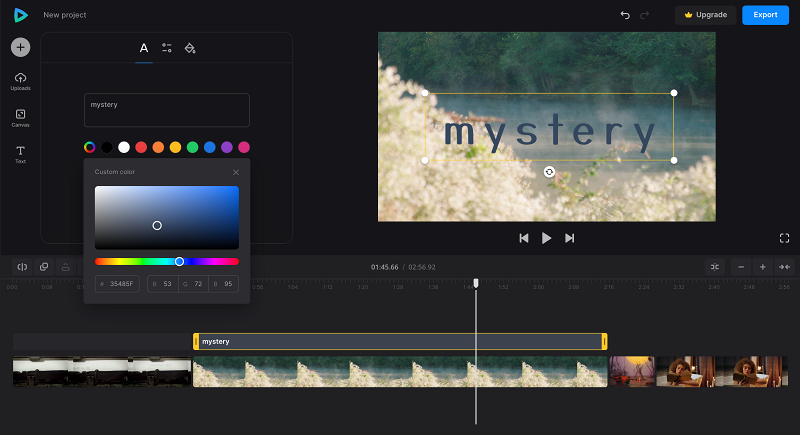This screenshot has width=800, height=435.
Task: Select the white color swatch
Action: tap(124, 147)
